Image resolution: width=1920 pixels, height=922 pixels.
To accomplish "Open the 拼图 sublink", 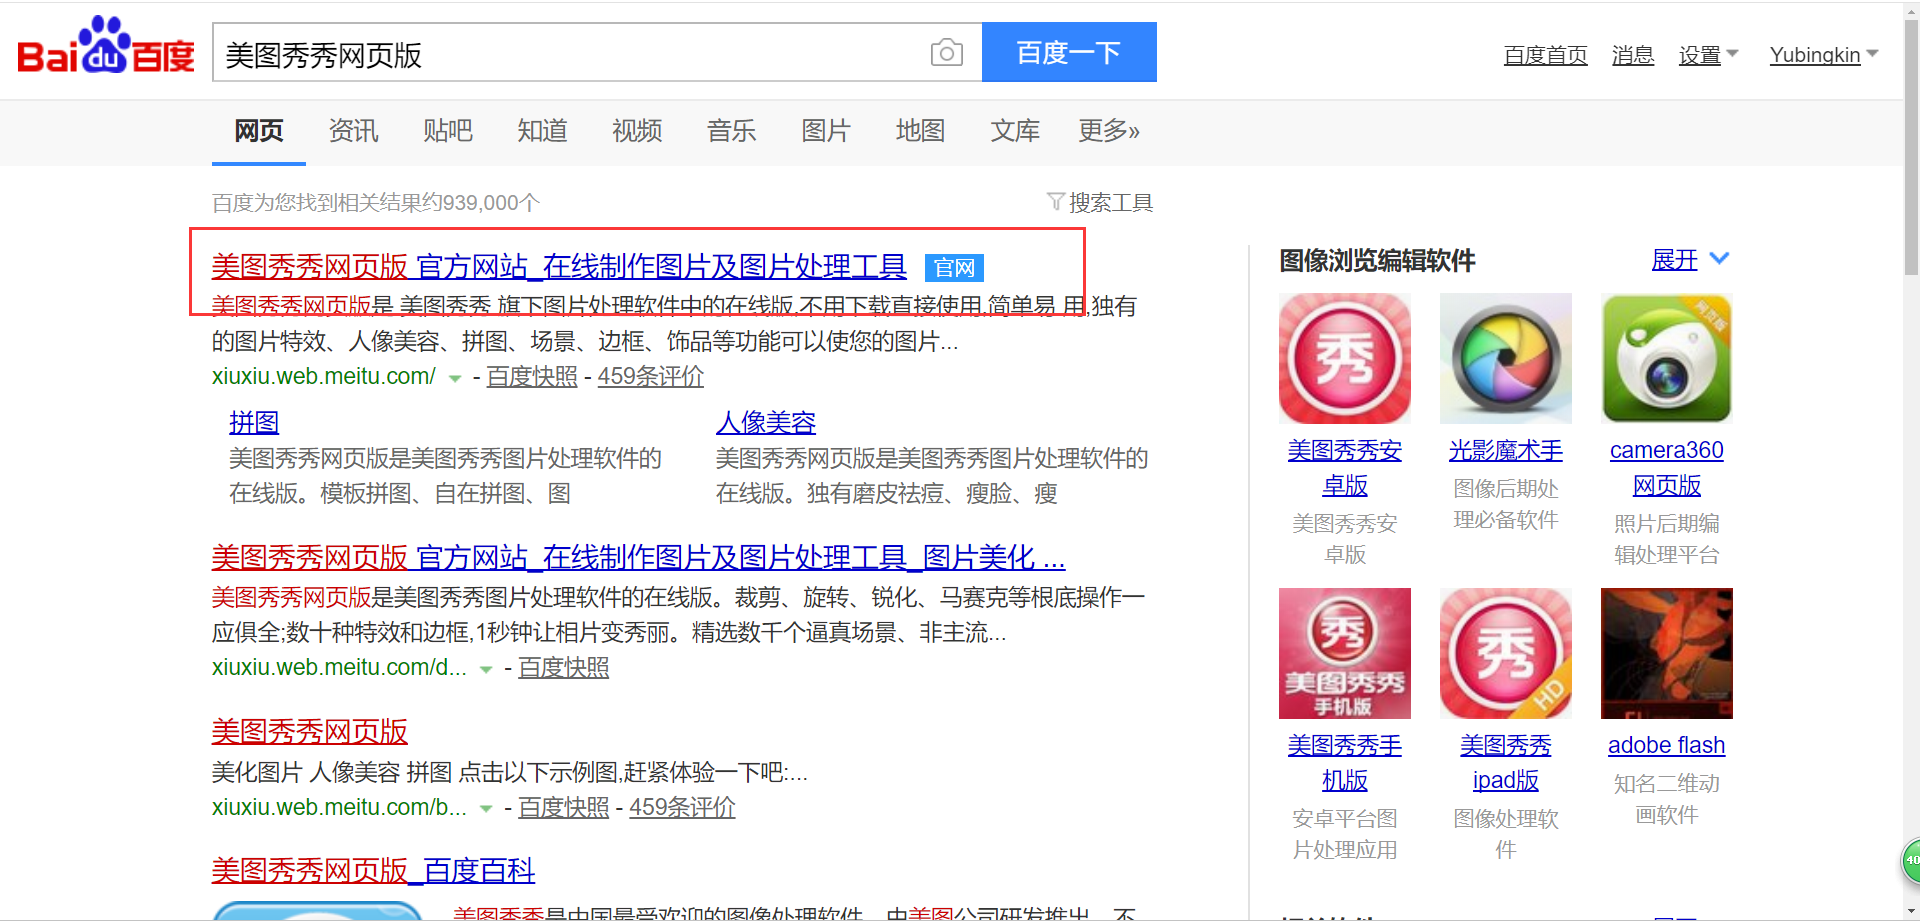I will 254,422.
